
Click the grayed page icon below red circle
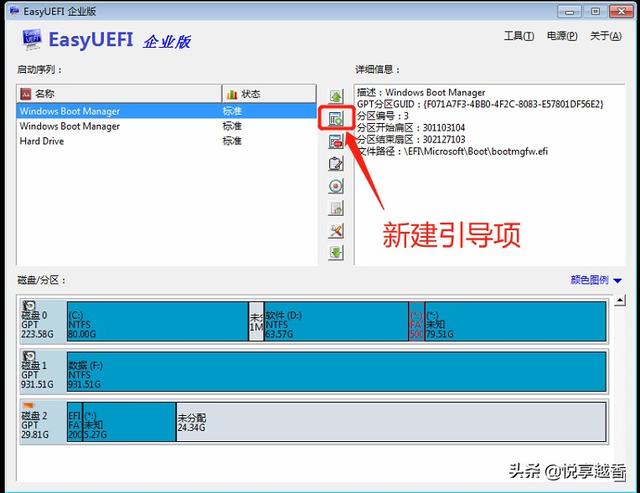coord(336,209)
